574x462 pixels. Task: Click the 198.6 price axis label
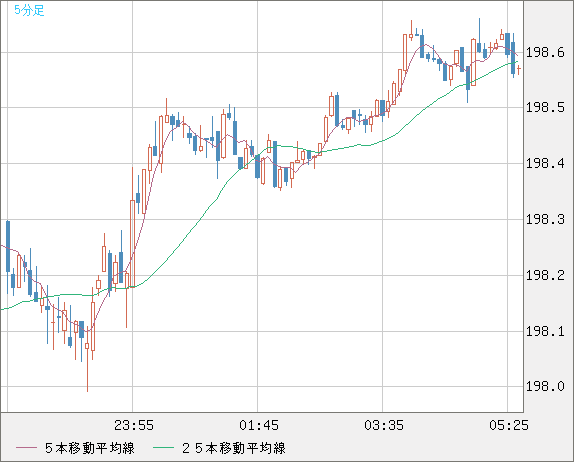tap(545, 53)
